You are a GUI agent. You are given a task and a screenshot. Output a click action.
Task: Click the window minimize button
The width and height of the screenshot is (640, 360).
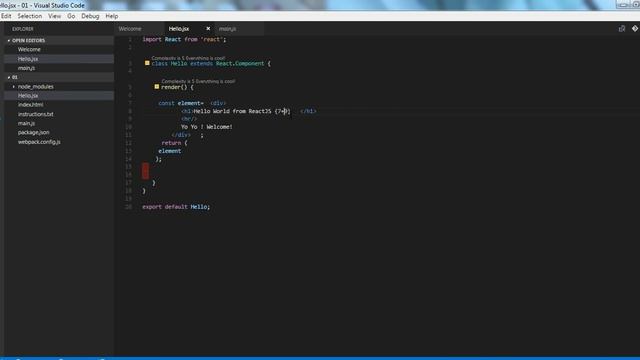[x=622, y=5]
